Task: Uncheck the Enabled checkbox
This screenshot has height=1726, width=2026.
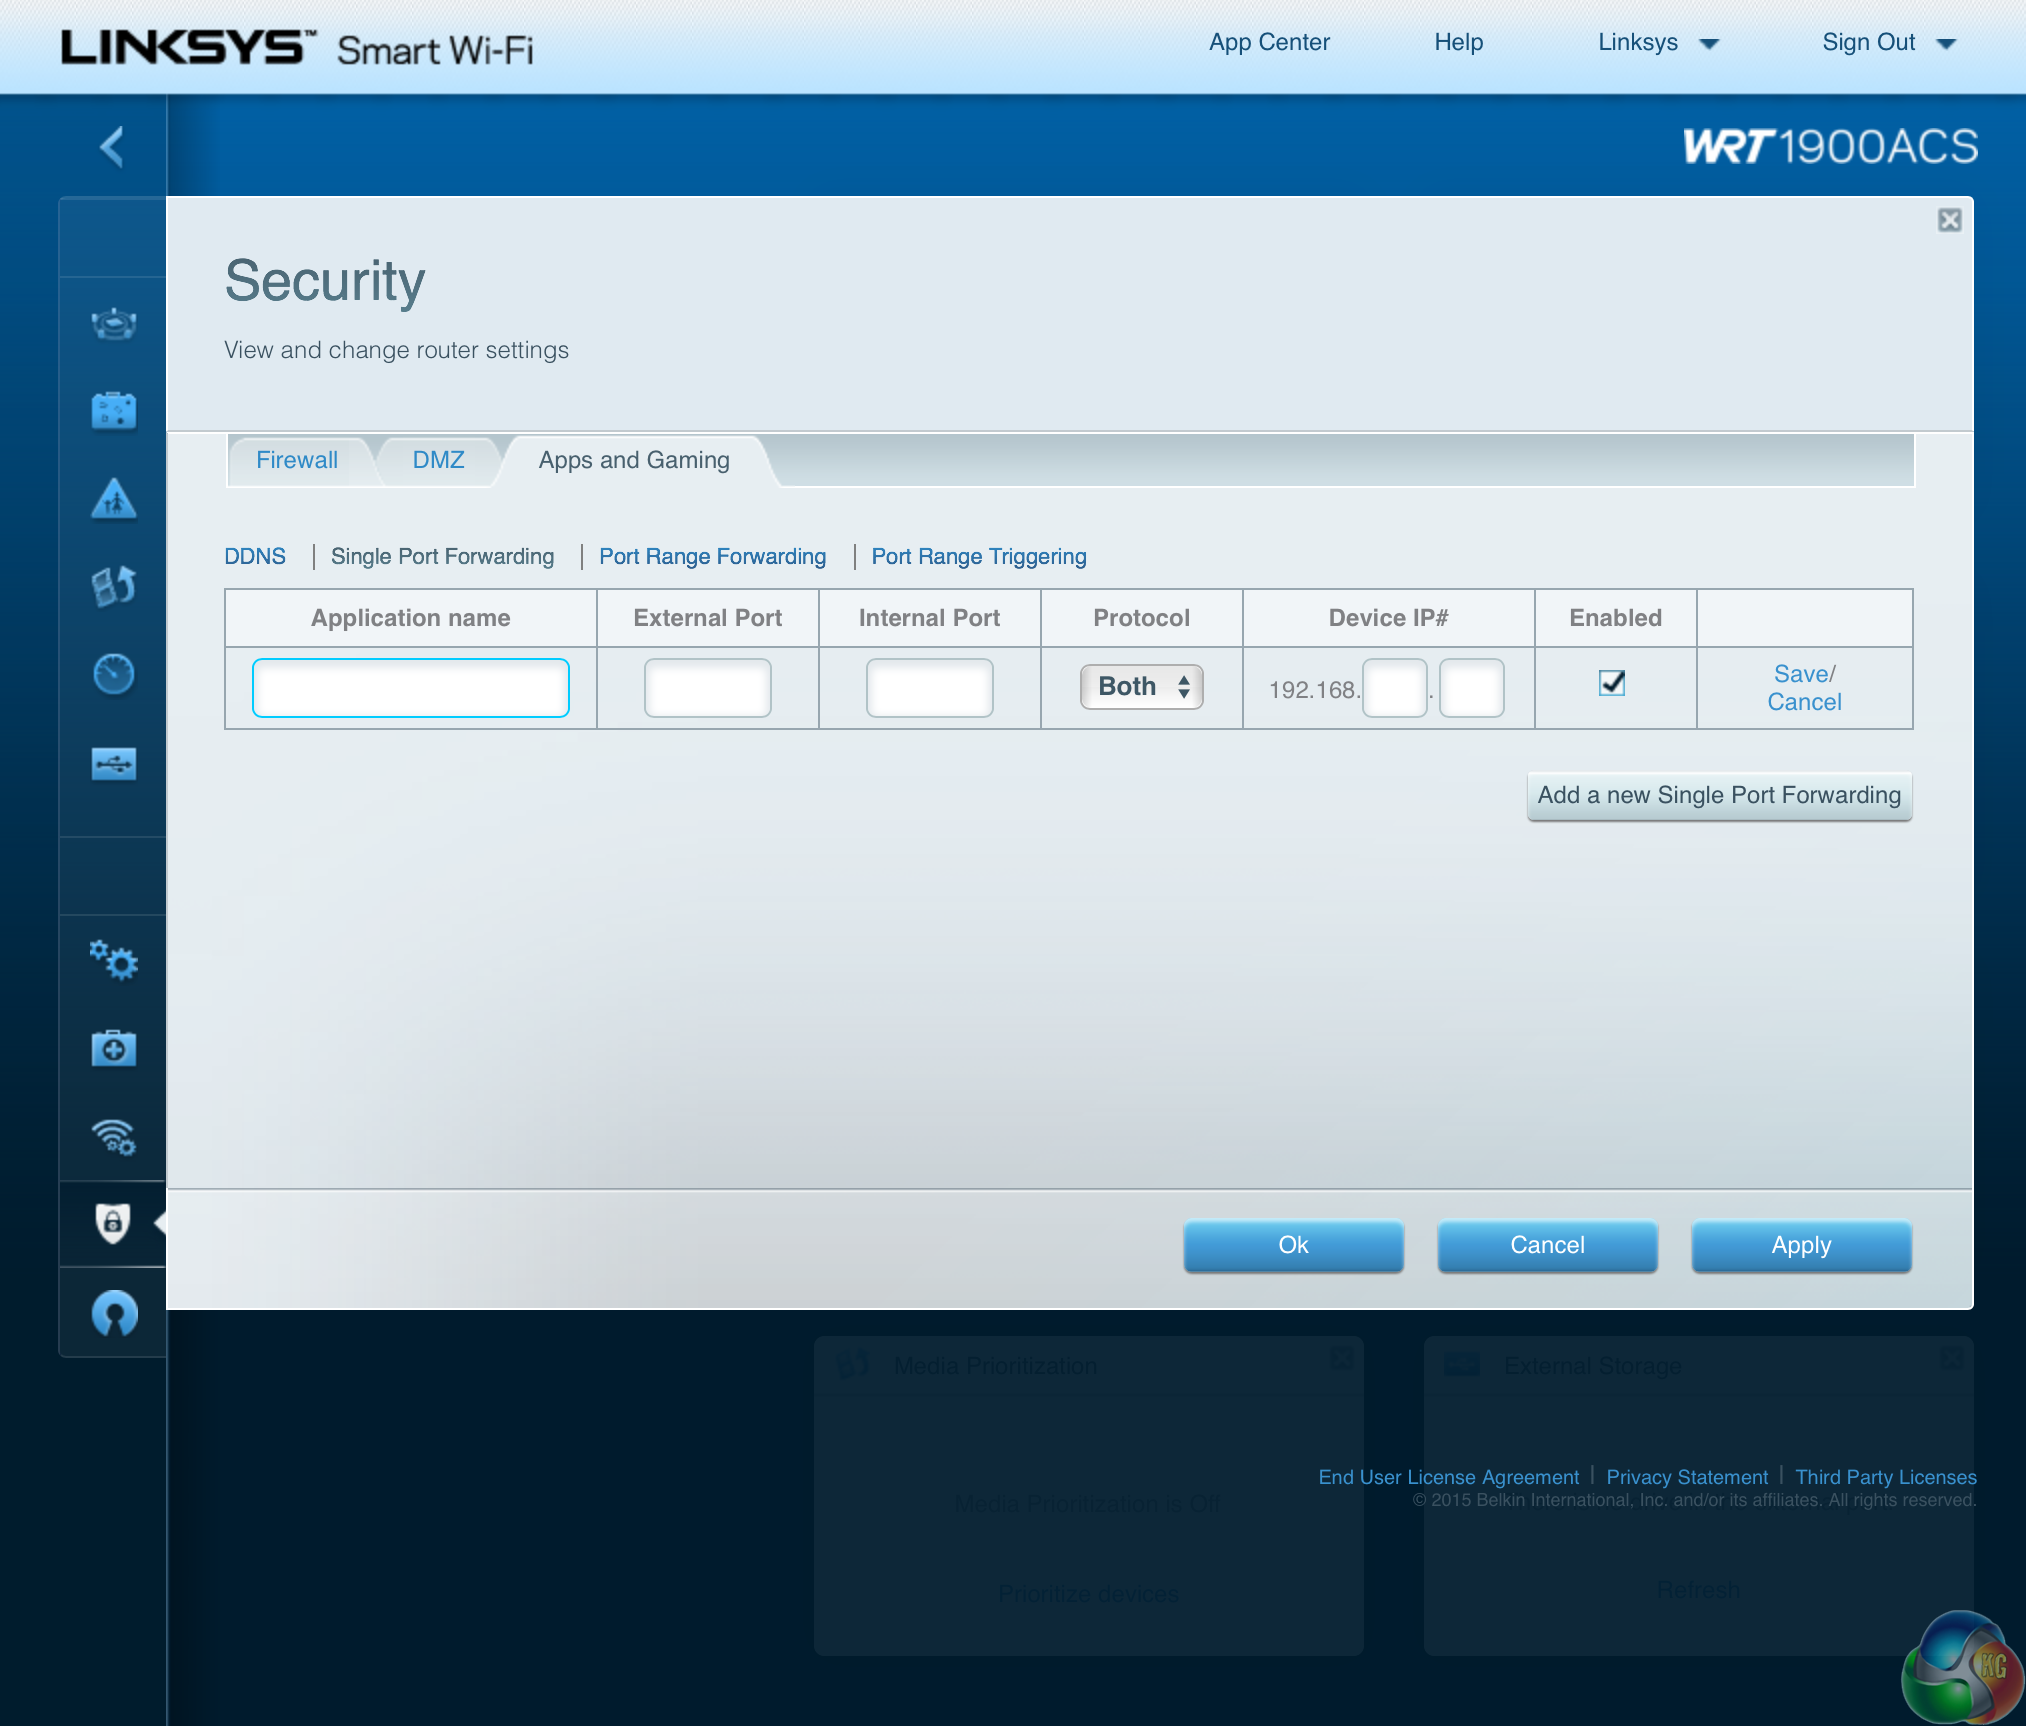Action: [x=1611, y=683]
